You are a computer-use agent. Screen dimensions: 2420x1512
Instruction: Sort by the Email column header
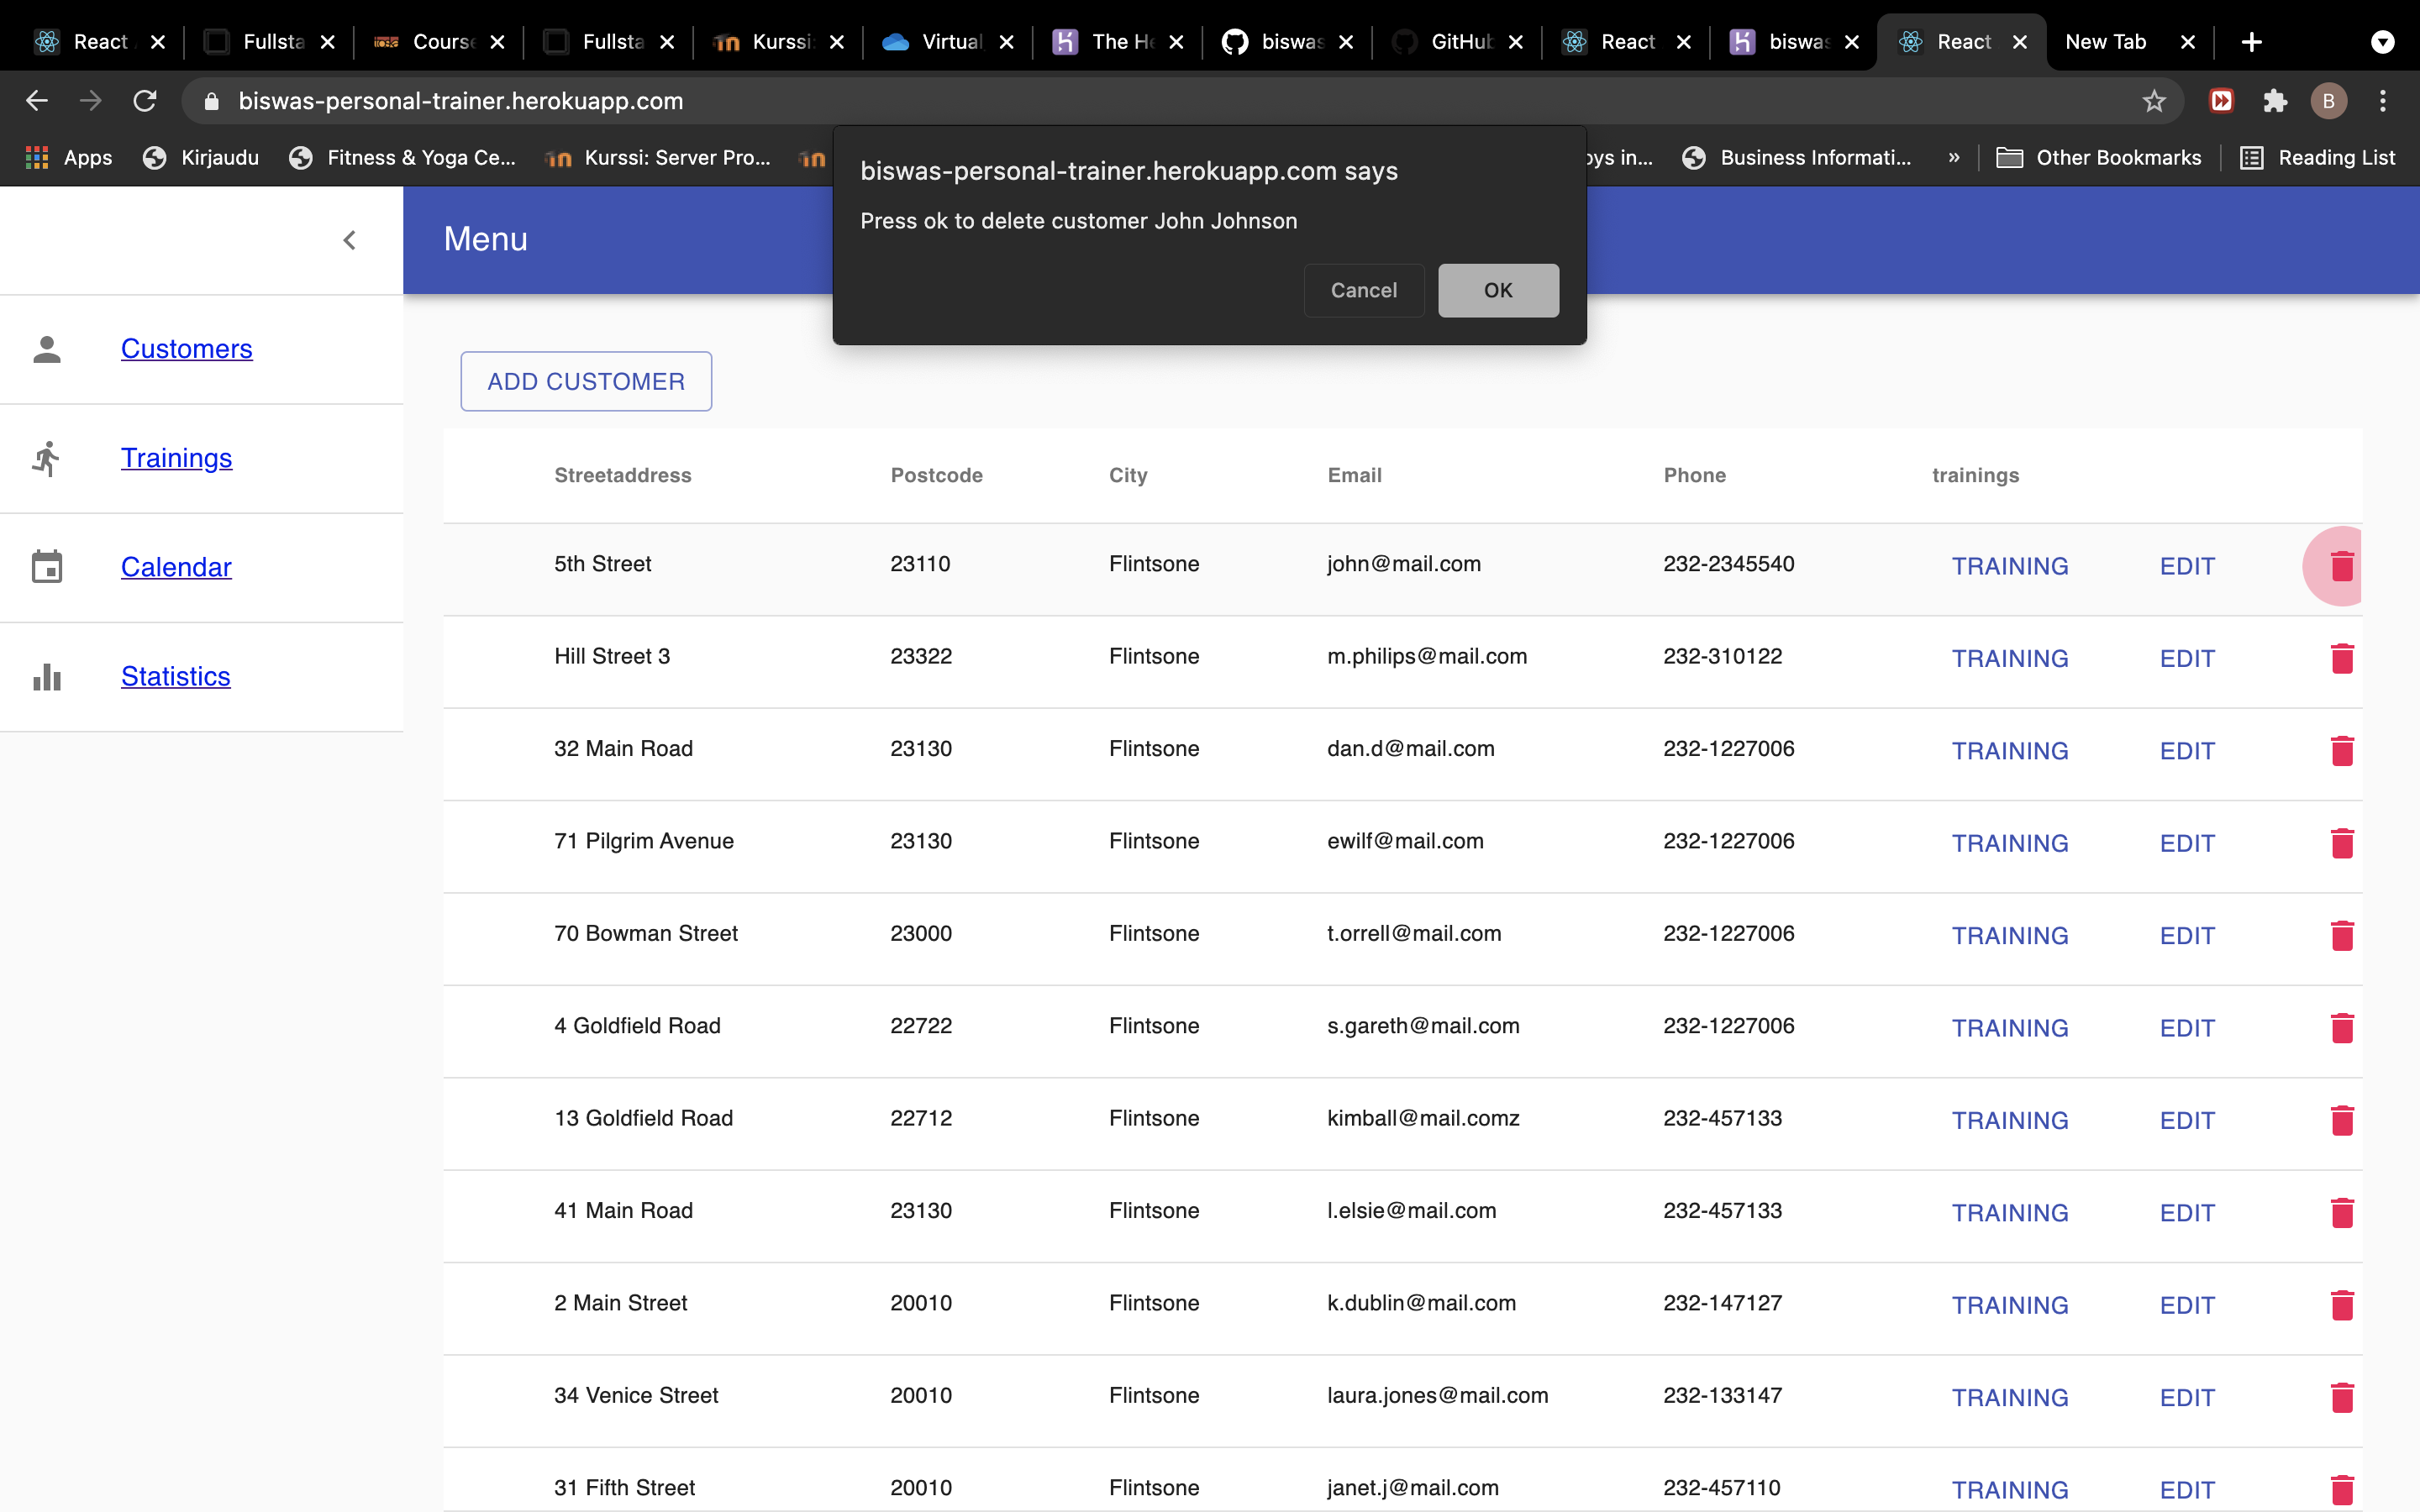pos(1354,475)
